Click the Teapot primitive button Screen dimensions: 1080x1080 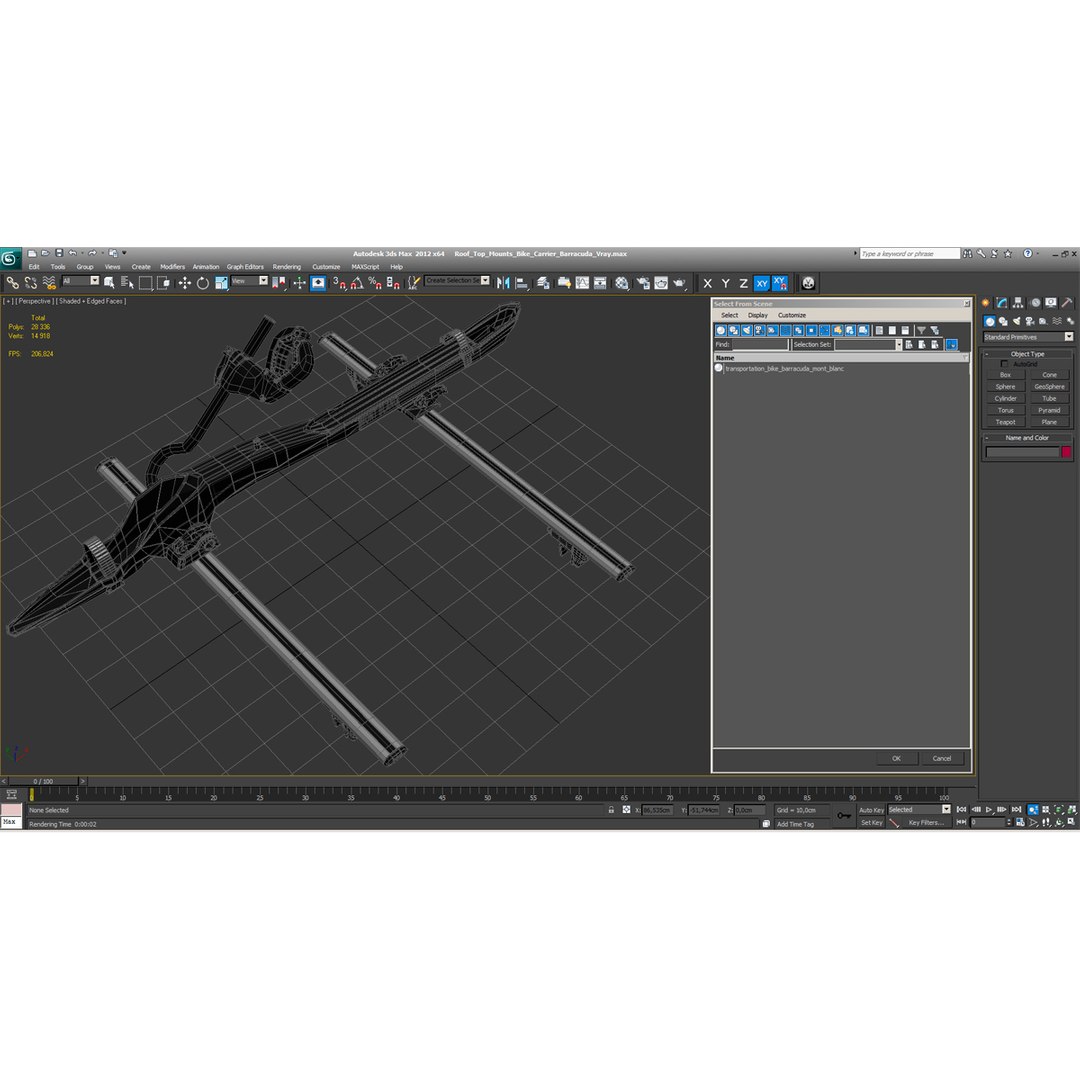coord(1005,422)
